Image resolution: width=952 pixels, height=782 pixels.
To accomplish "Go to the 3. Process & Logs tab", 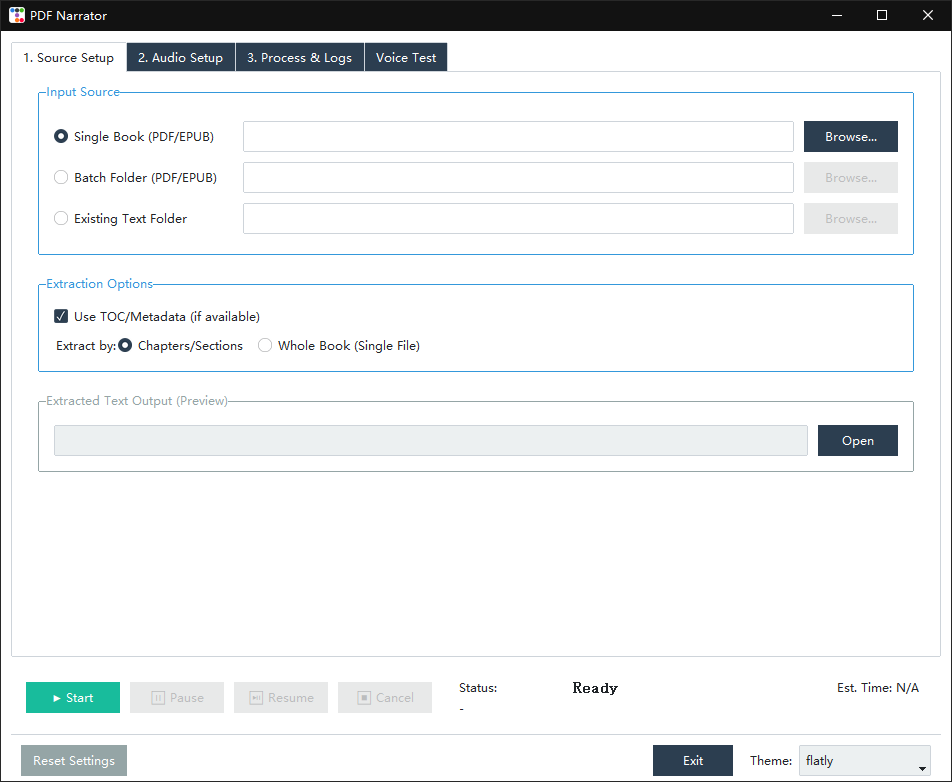I will (x=299, y=58).
